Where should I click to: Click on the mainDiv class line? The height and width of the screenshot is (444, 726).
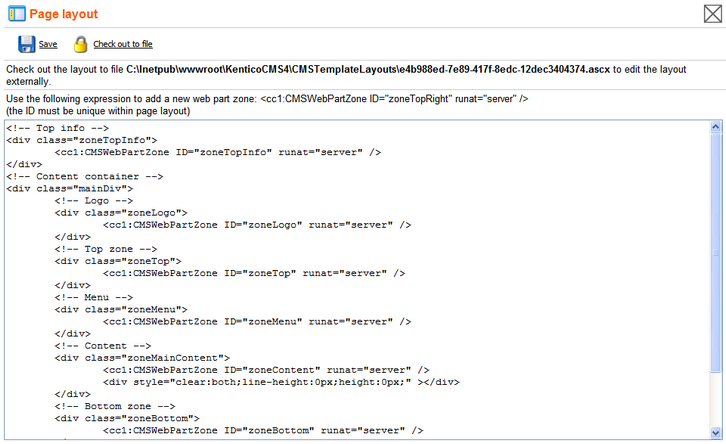(69, 189)
